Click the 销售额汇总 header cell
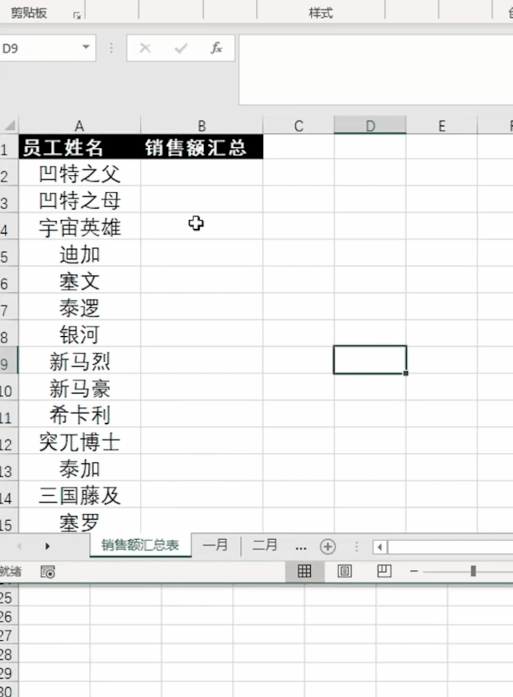The image size is (513, 697). point(202,147)
